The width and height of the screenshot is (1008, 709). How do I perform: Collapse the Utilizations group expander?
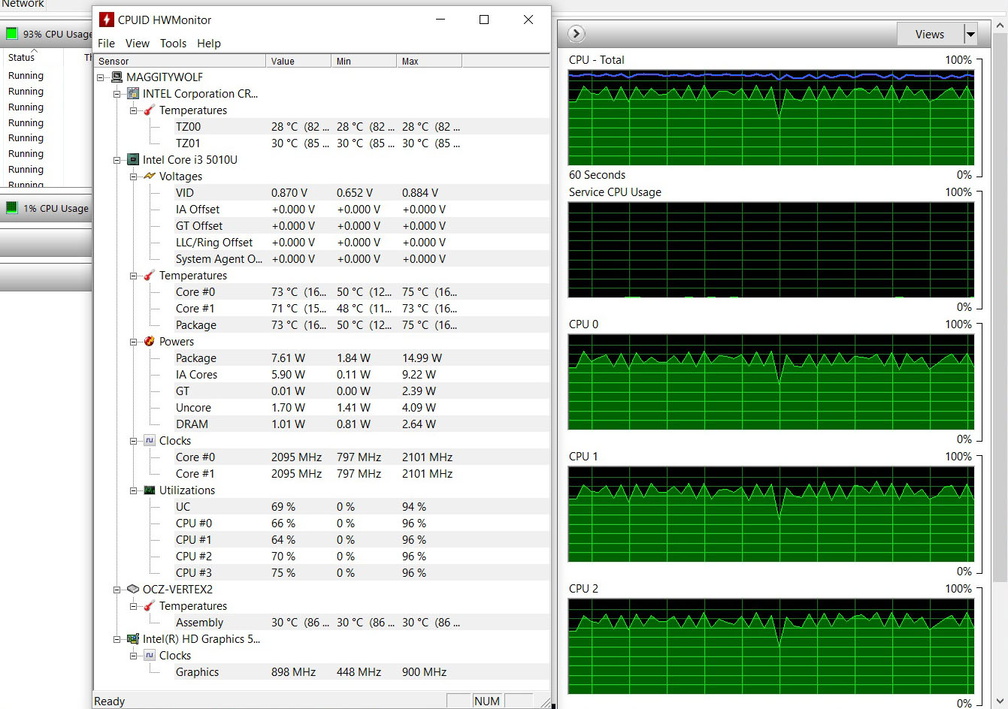[x=134, y=490]
